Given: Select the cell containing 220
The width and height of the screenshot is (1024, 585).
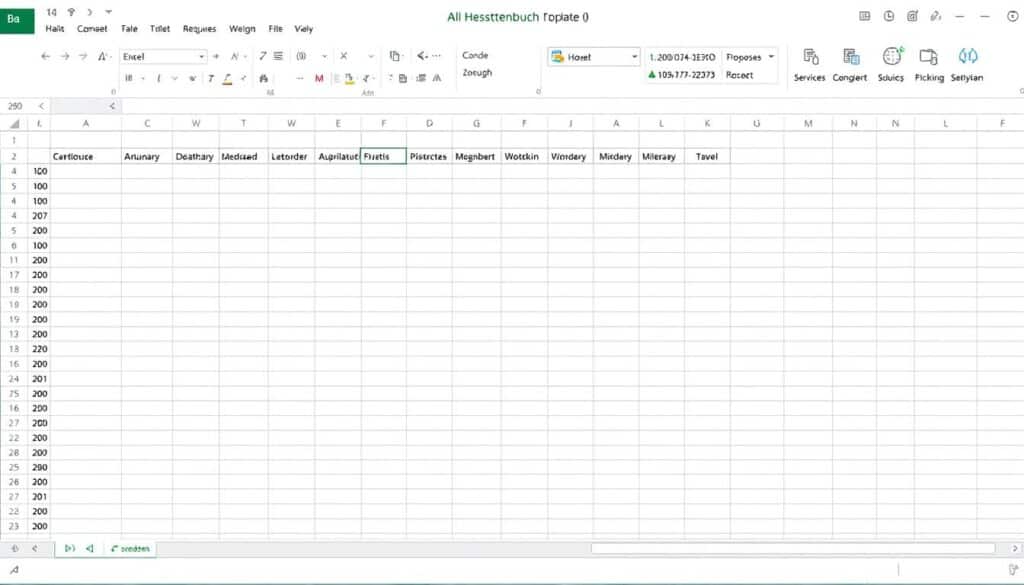Looking at the screenshot, I should (x=40, y=349).
